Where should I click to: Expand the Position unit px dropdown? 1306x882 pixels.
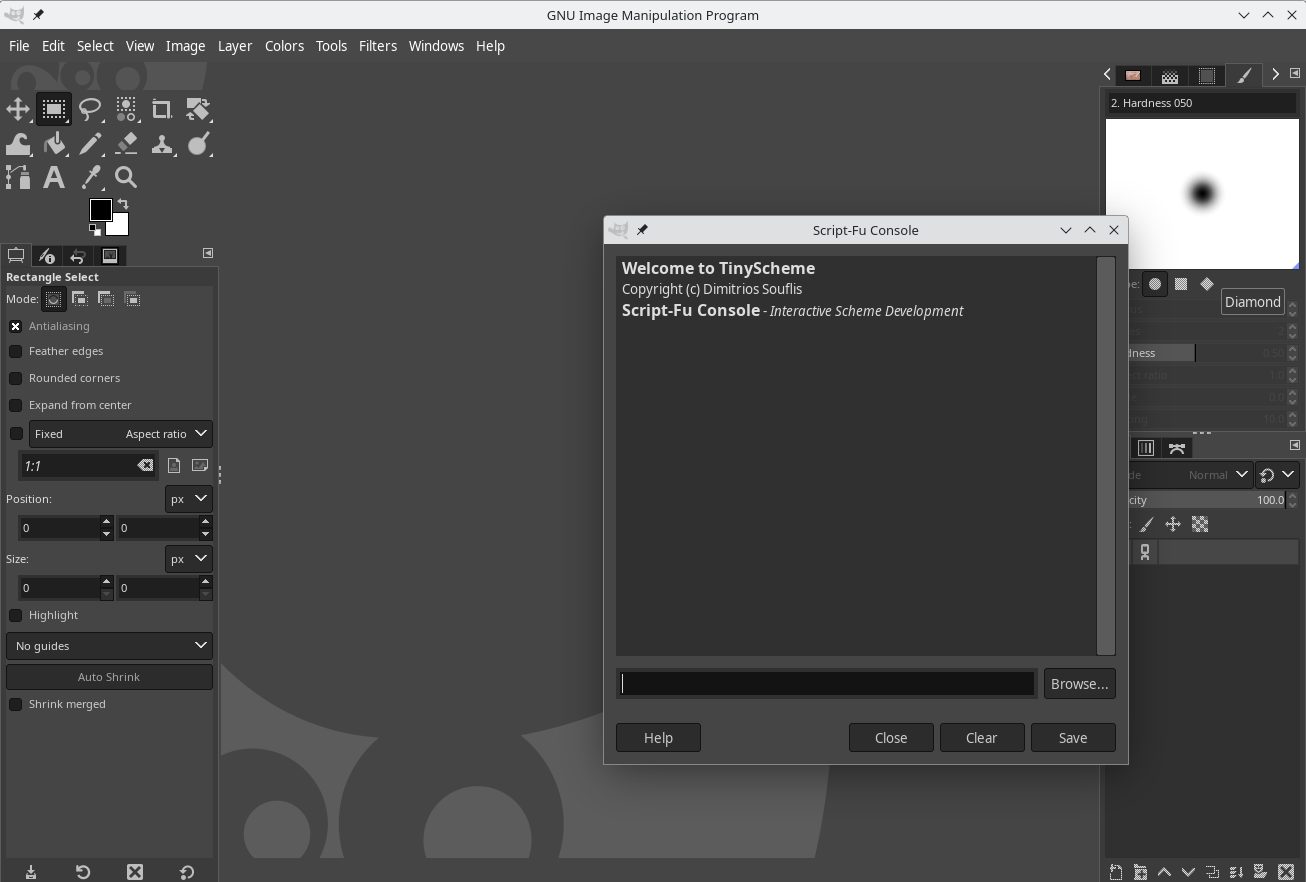point(187,498)
